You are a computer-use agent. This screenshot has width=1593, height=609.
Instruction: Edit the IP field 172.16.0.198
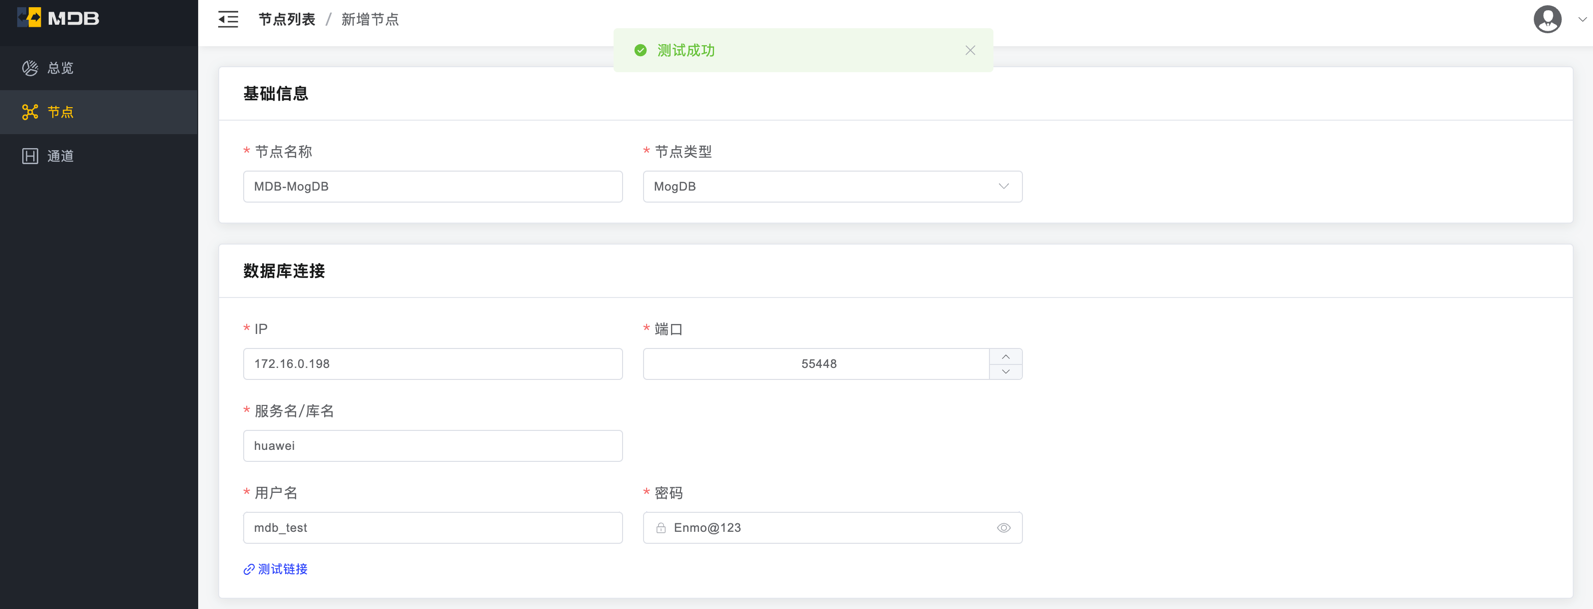[x=433, y=364]
